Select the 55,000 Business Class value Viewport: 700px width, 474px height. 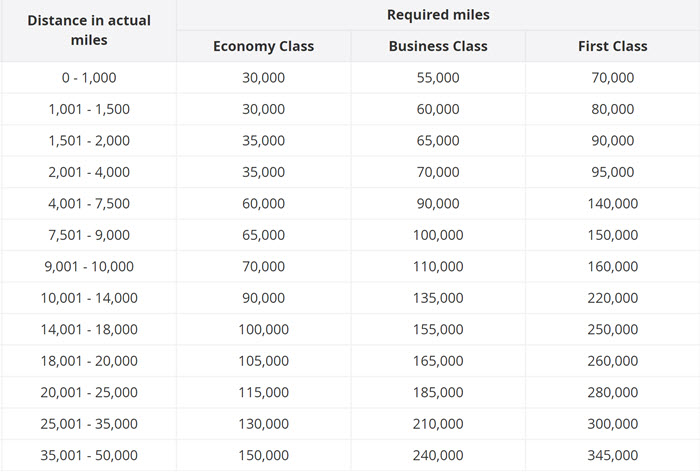tap(438, 78)
